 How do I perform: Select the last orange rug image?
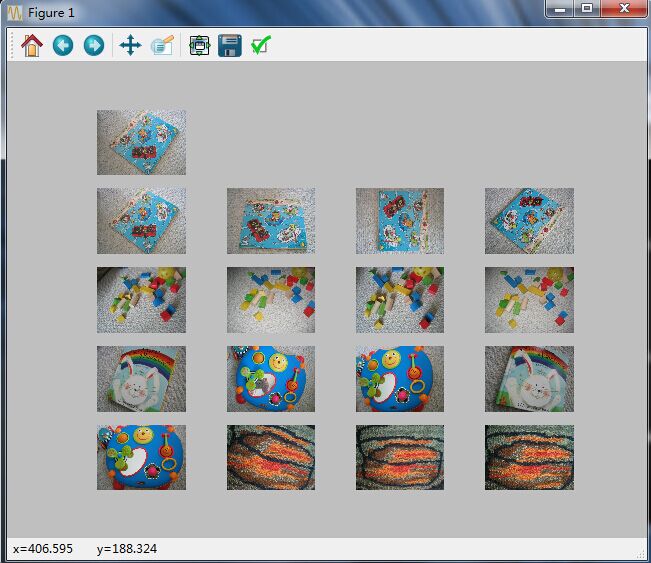click(529, 457)
